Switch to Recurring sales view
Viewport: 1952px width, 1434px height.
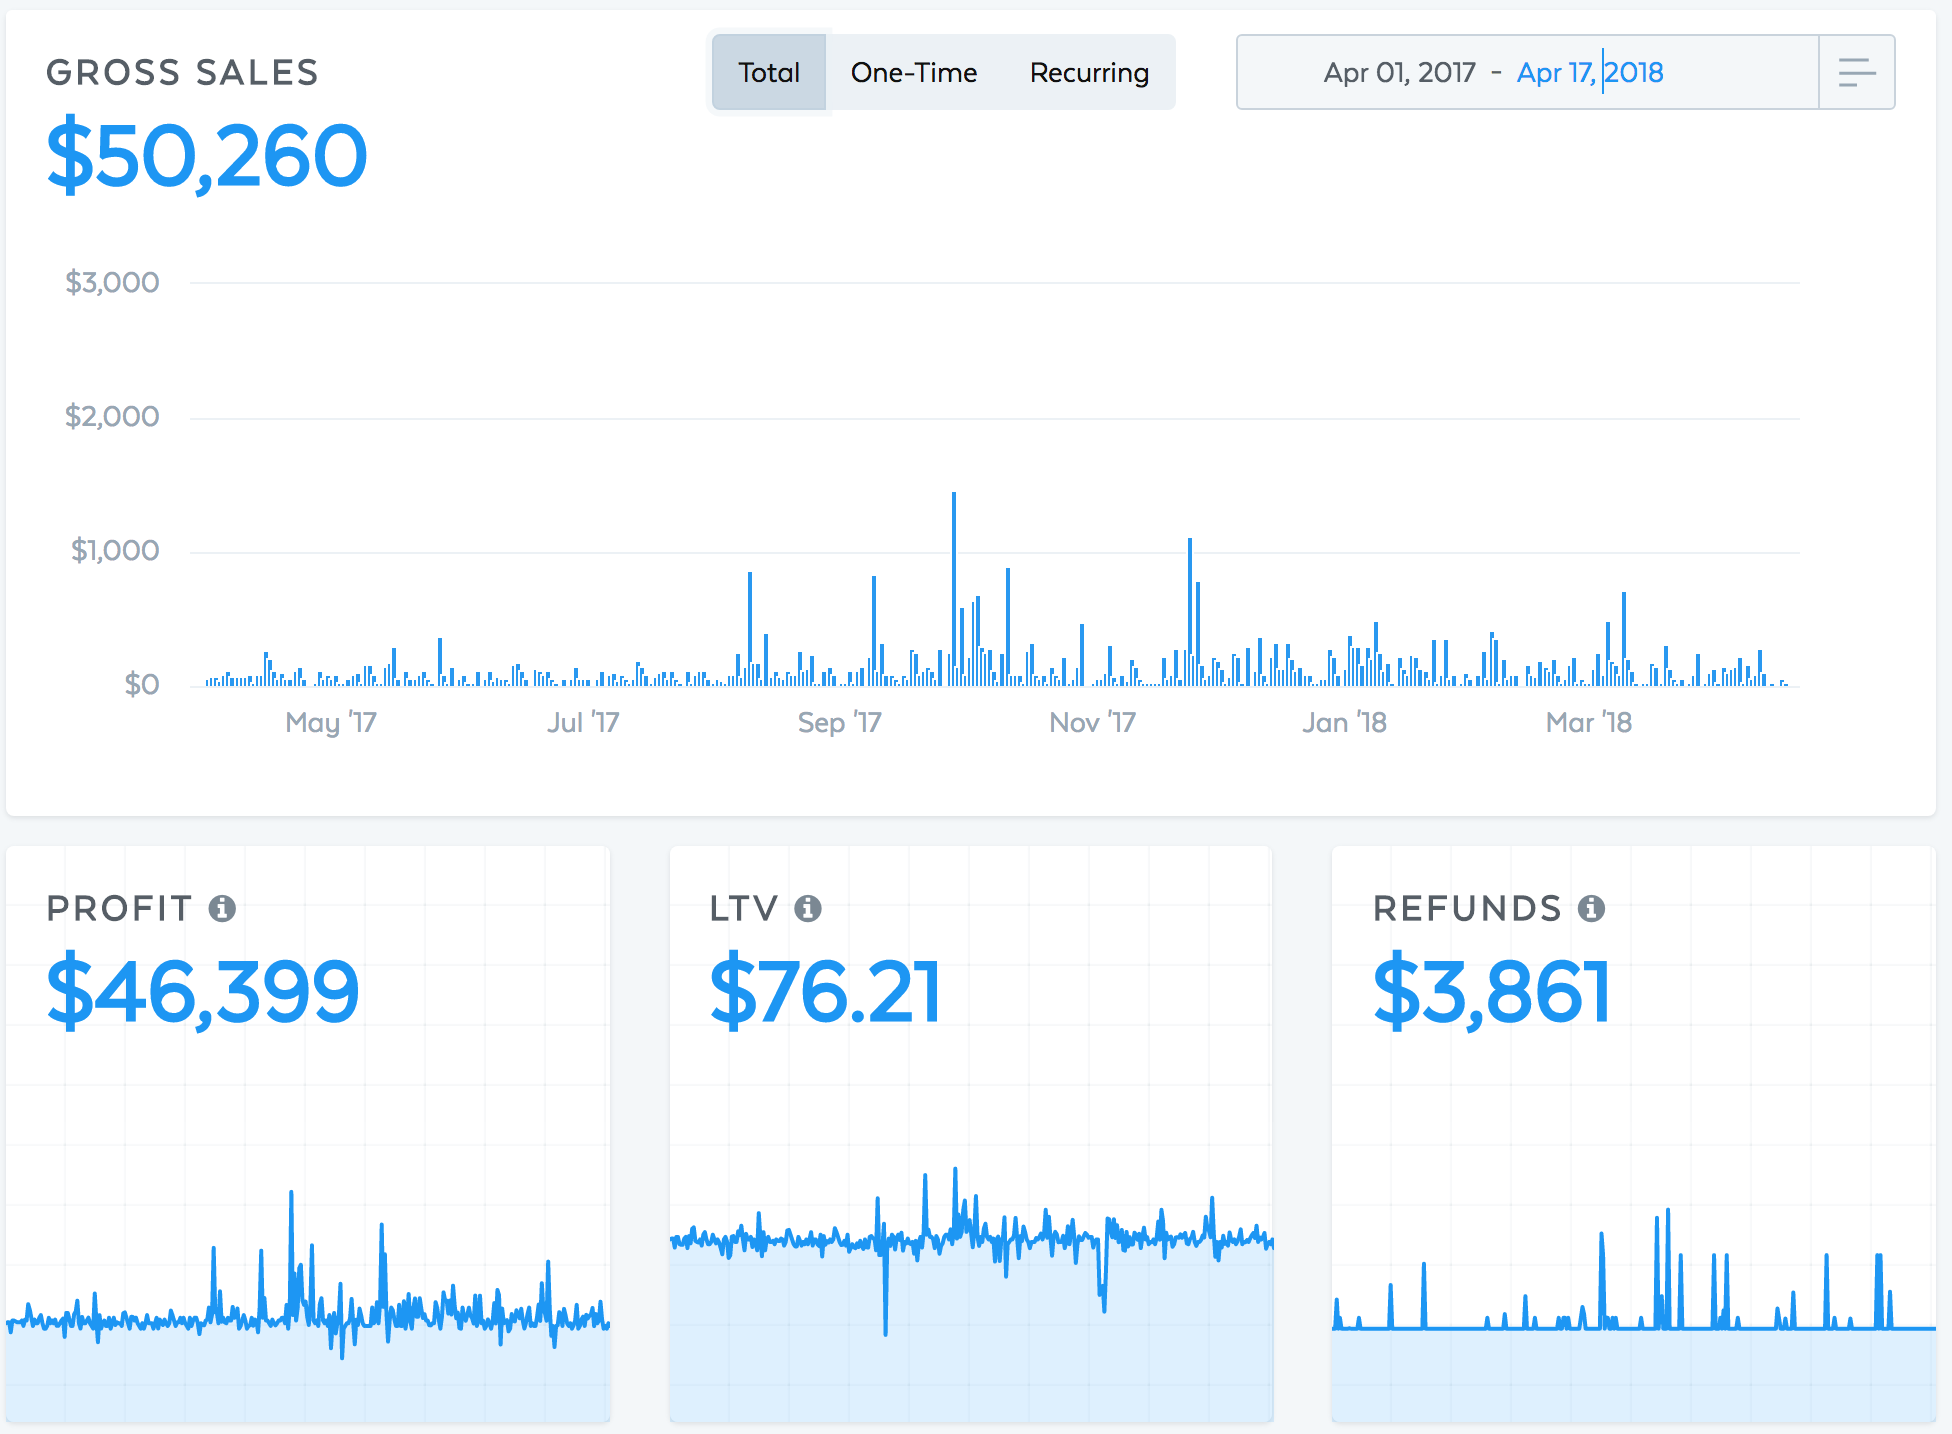1089,72
